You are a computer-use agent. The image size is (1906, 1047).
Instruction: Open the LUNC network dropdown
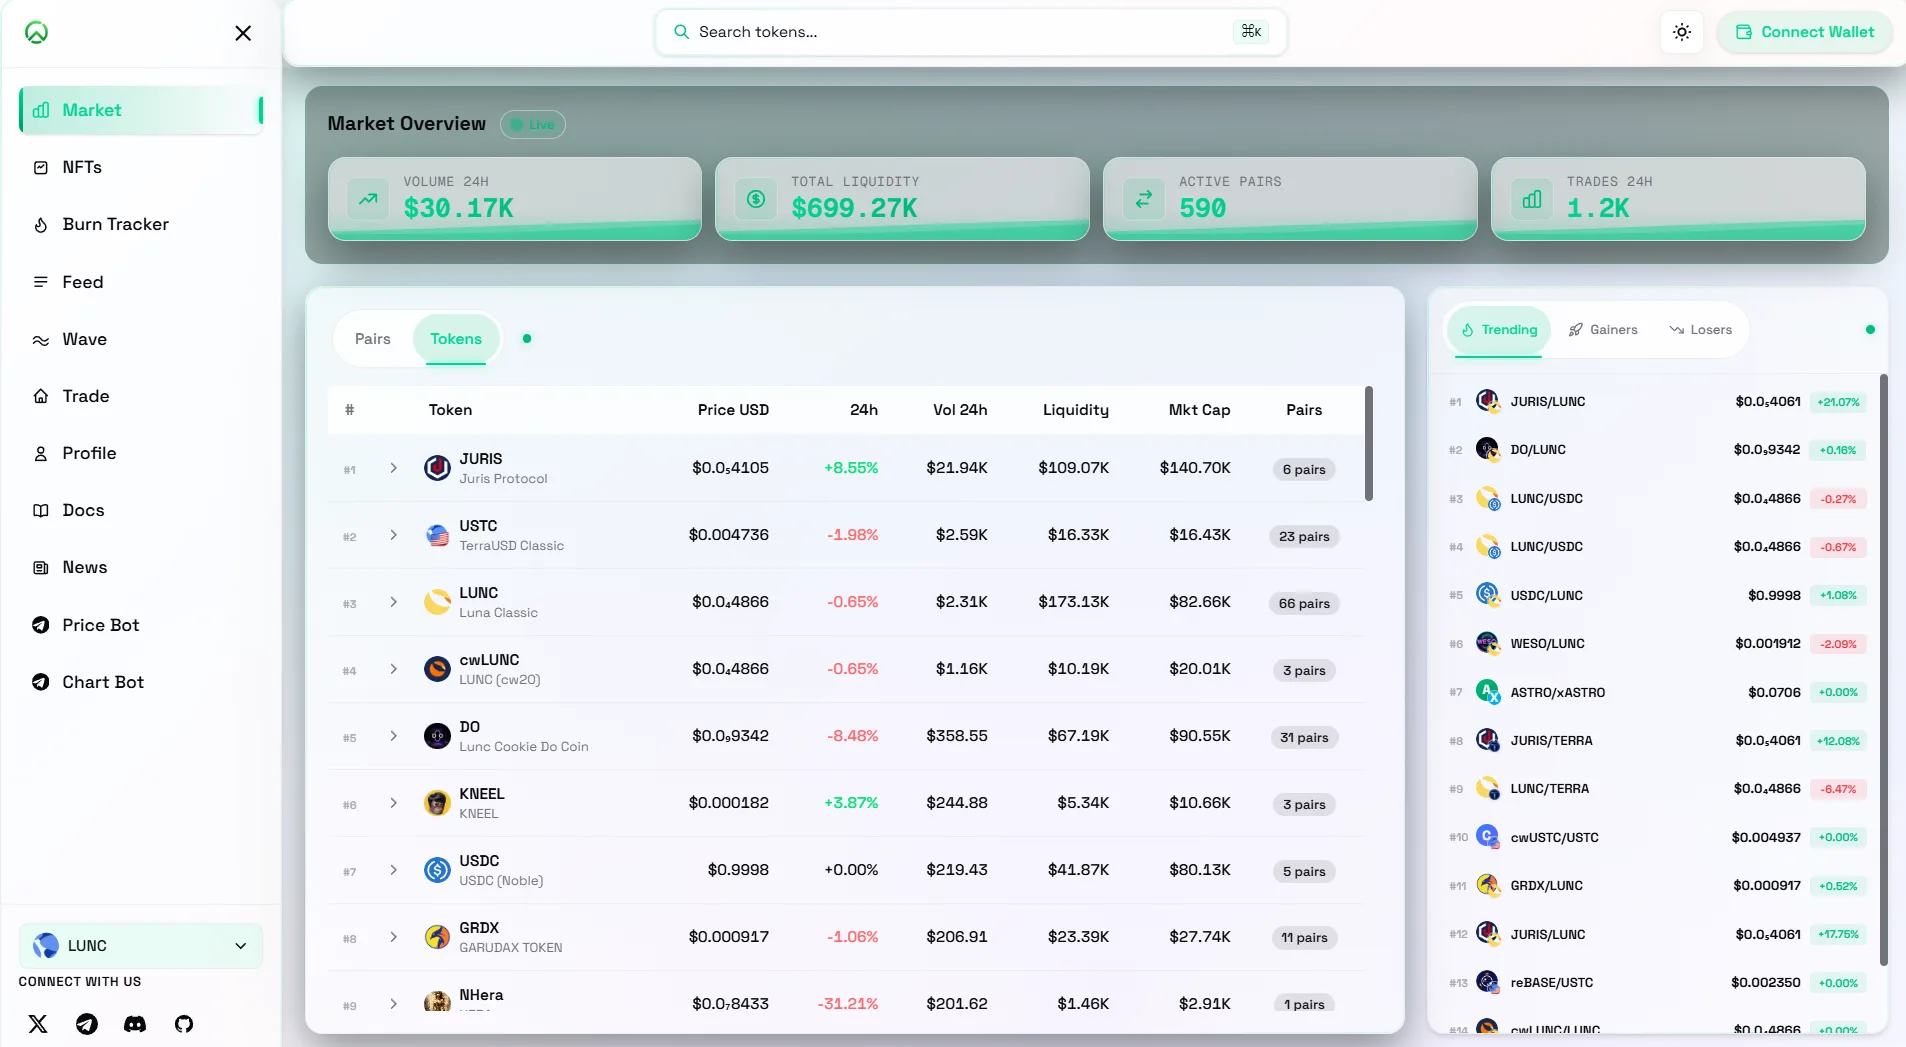point(141,946)
